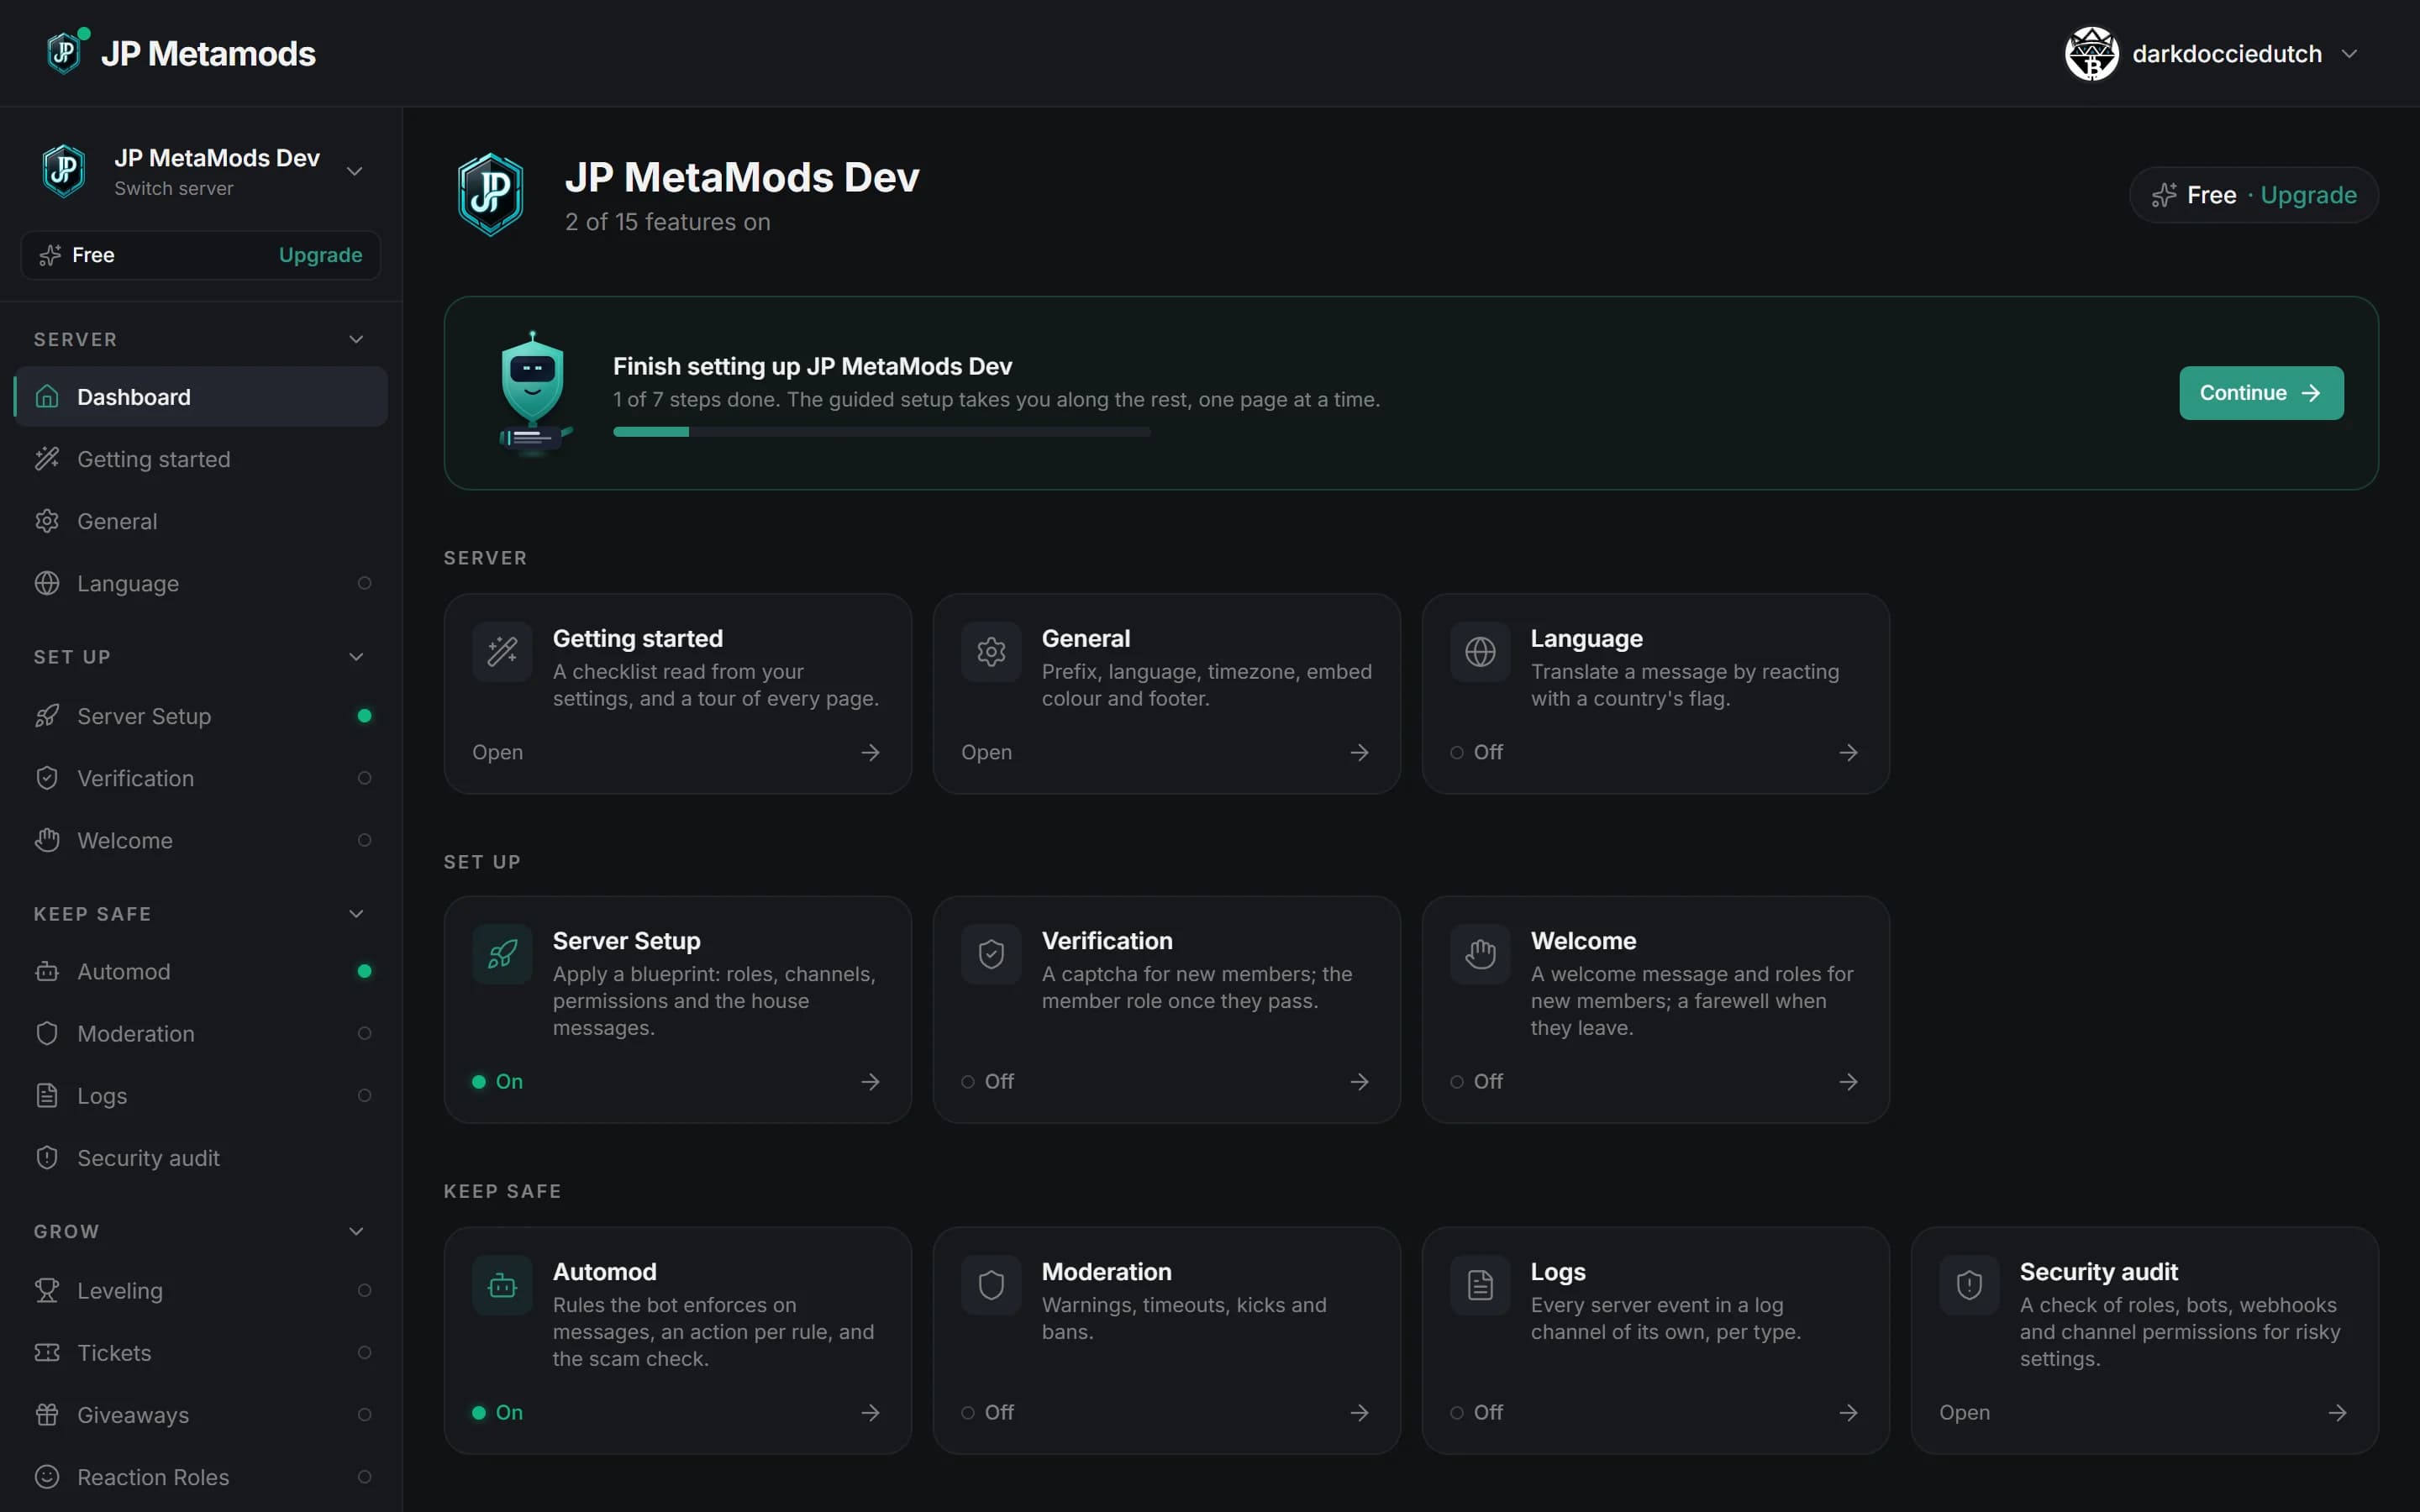Open Tickets in the sidebar

coord(200,1352)
